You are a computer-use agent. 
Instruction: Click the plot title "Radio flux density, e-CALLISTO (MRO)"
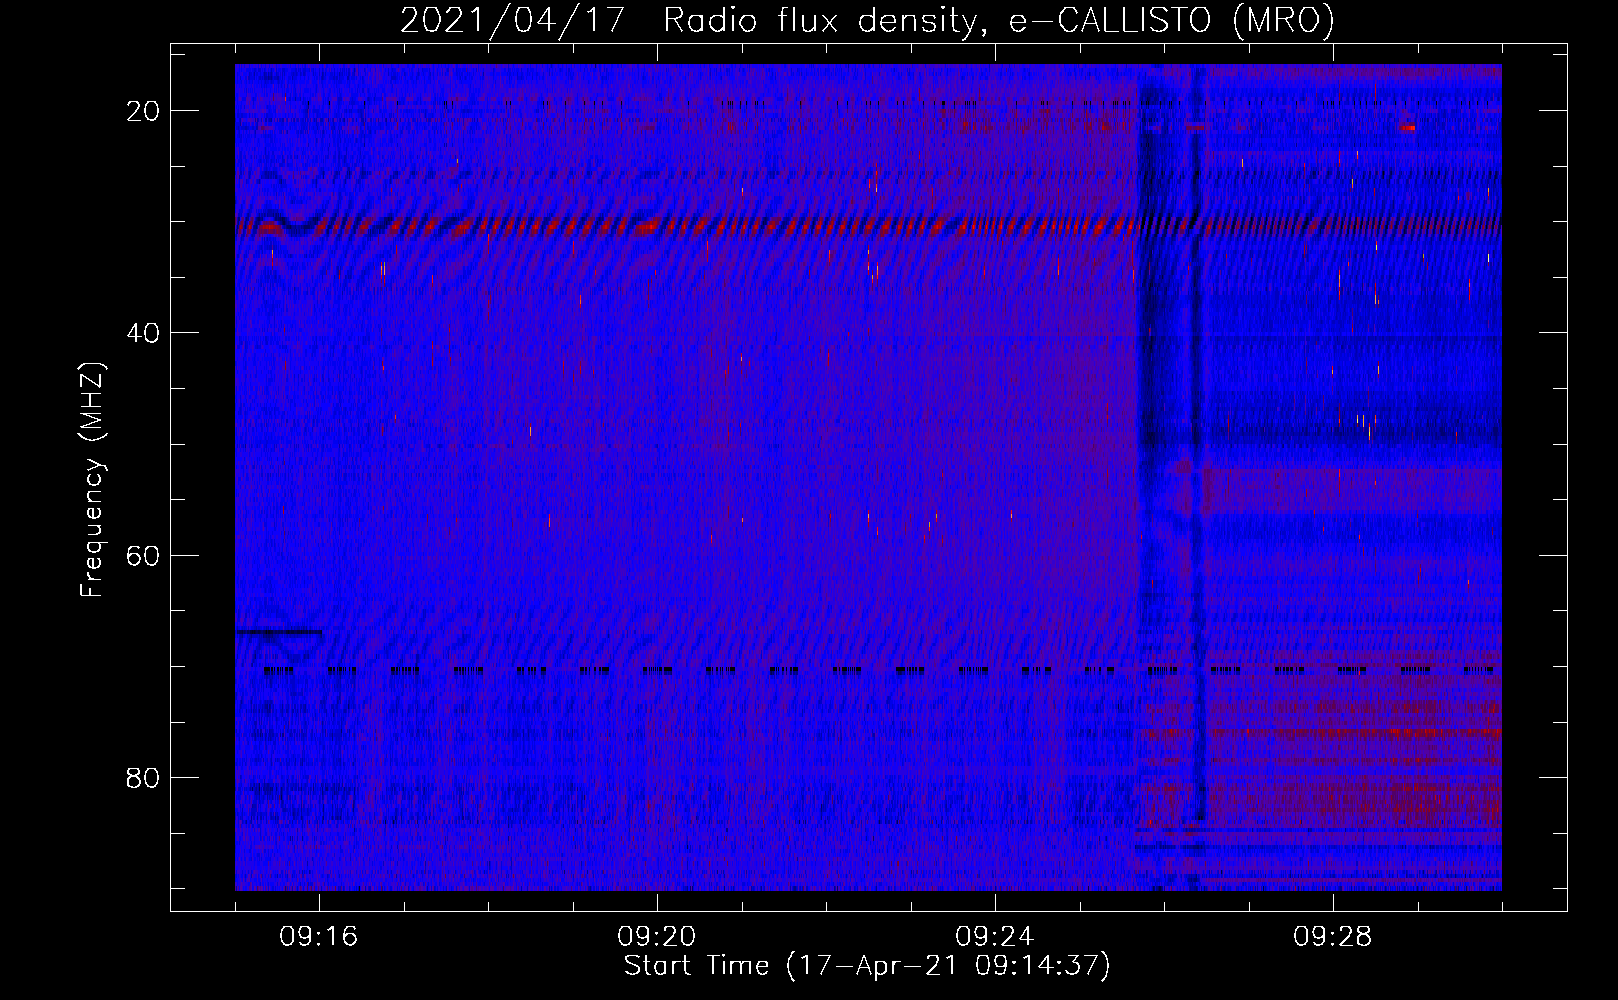click(x=998, y=20)
